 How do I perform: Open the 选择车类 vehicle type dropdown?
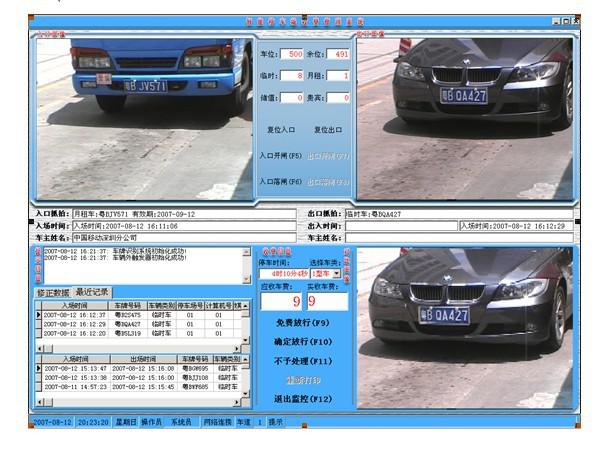[337, 273]
